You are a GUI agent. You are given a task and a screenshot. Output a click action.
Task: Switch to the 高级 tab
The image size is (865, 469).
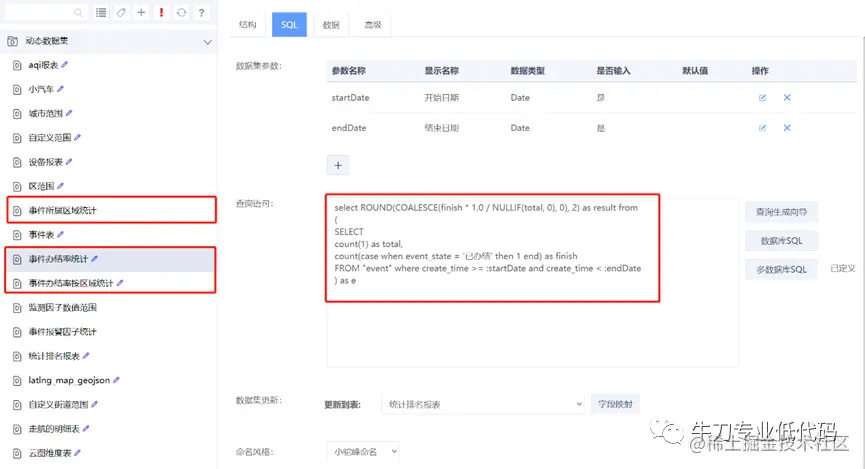point(373,25)
